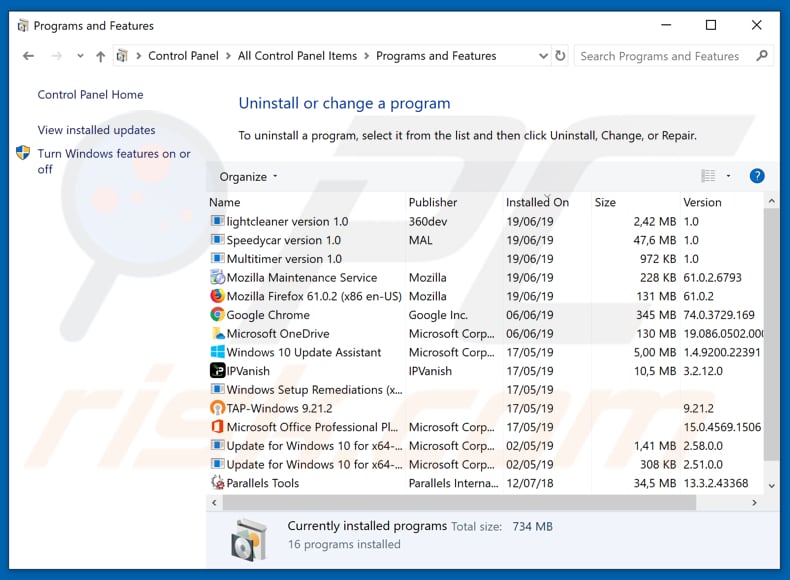Open Turn Windows features on or off
The image size is (790, 580).
[114, 161]
